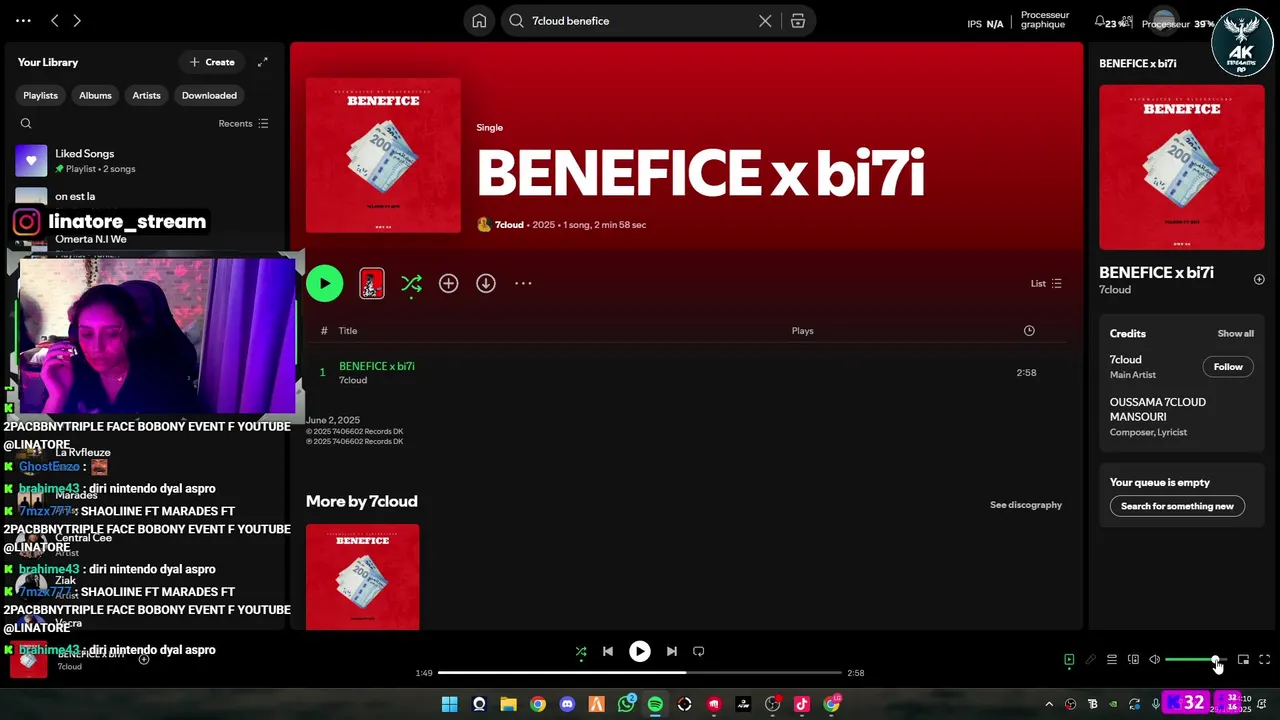This screenshot has height=720, width=1280.
Task: Open more options for the single
Action: pos(523,284)
